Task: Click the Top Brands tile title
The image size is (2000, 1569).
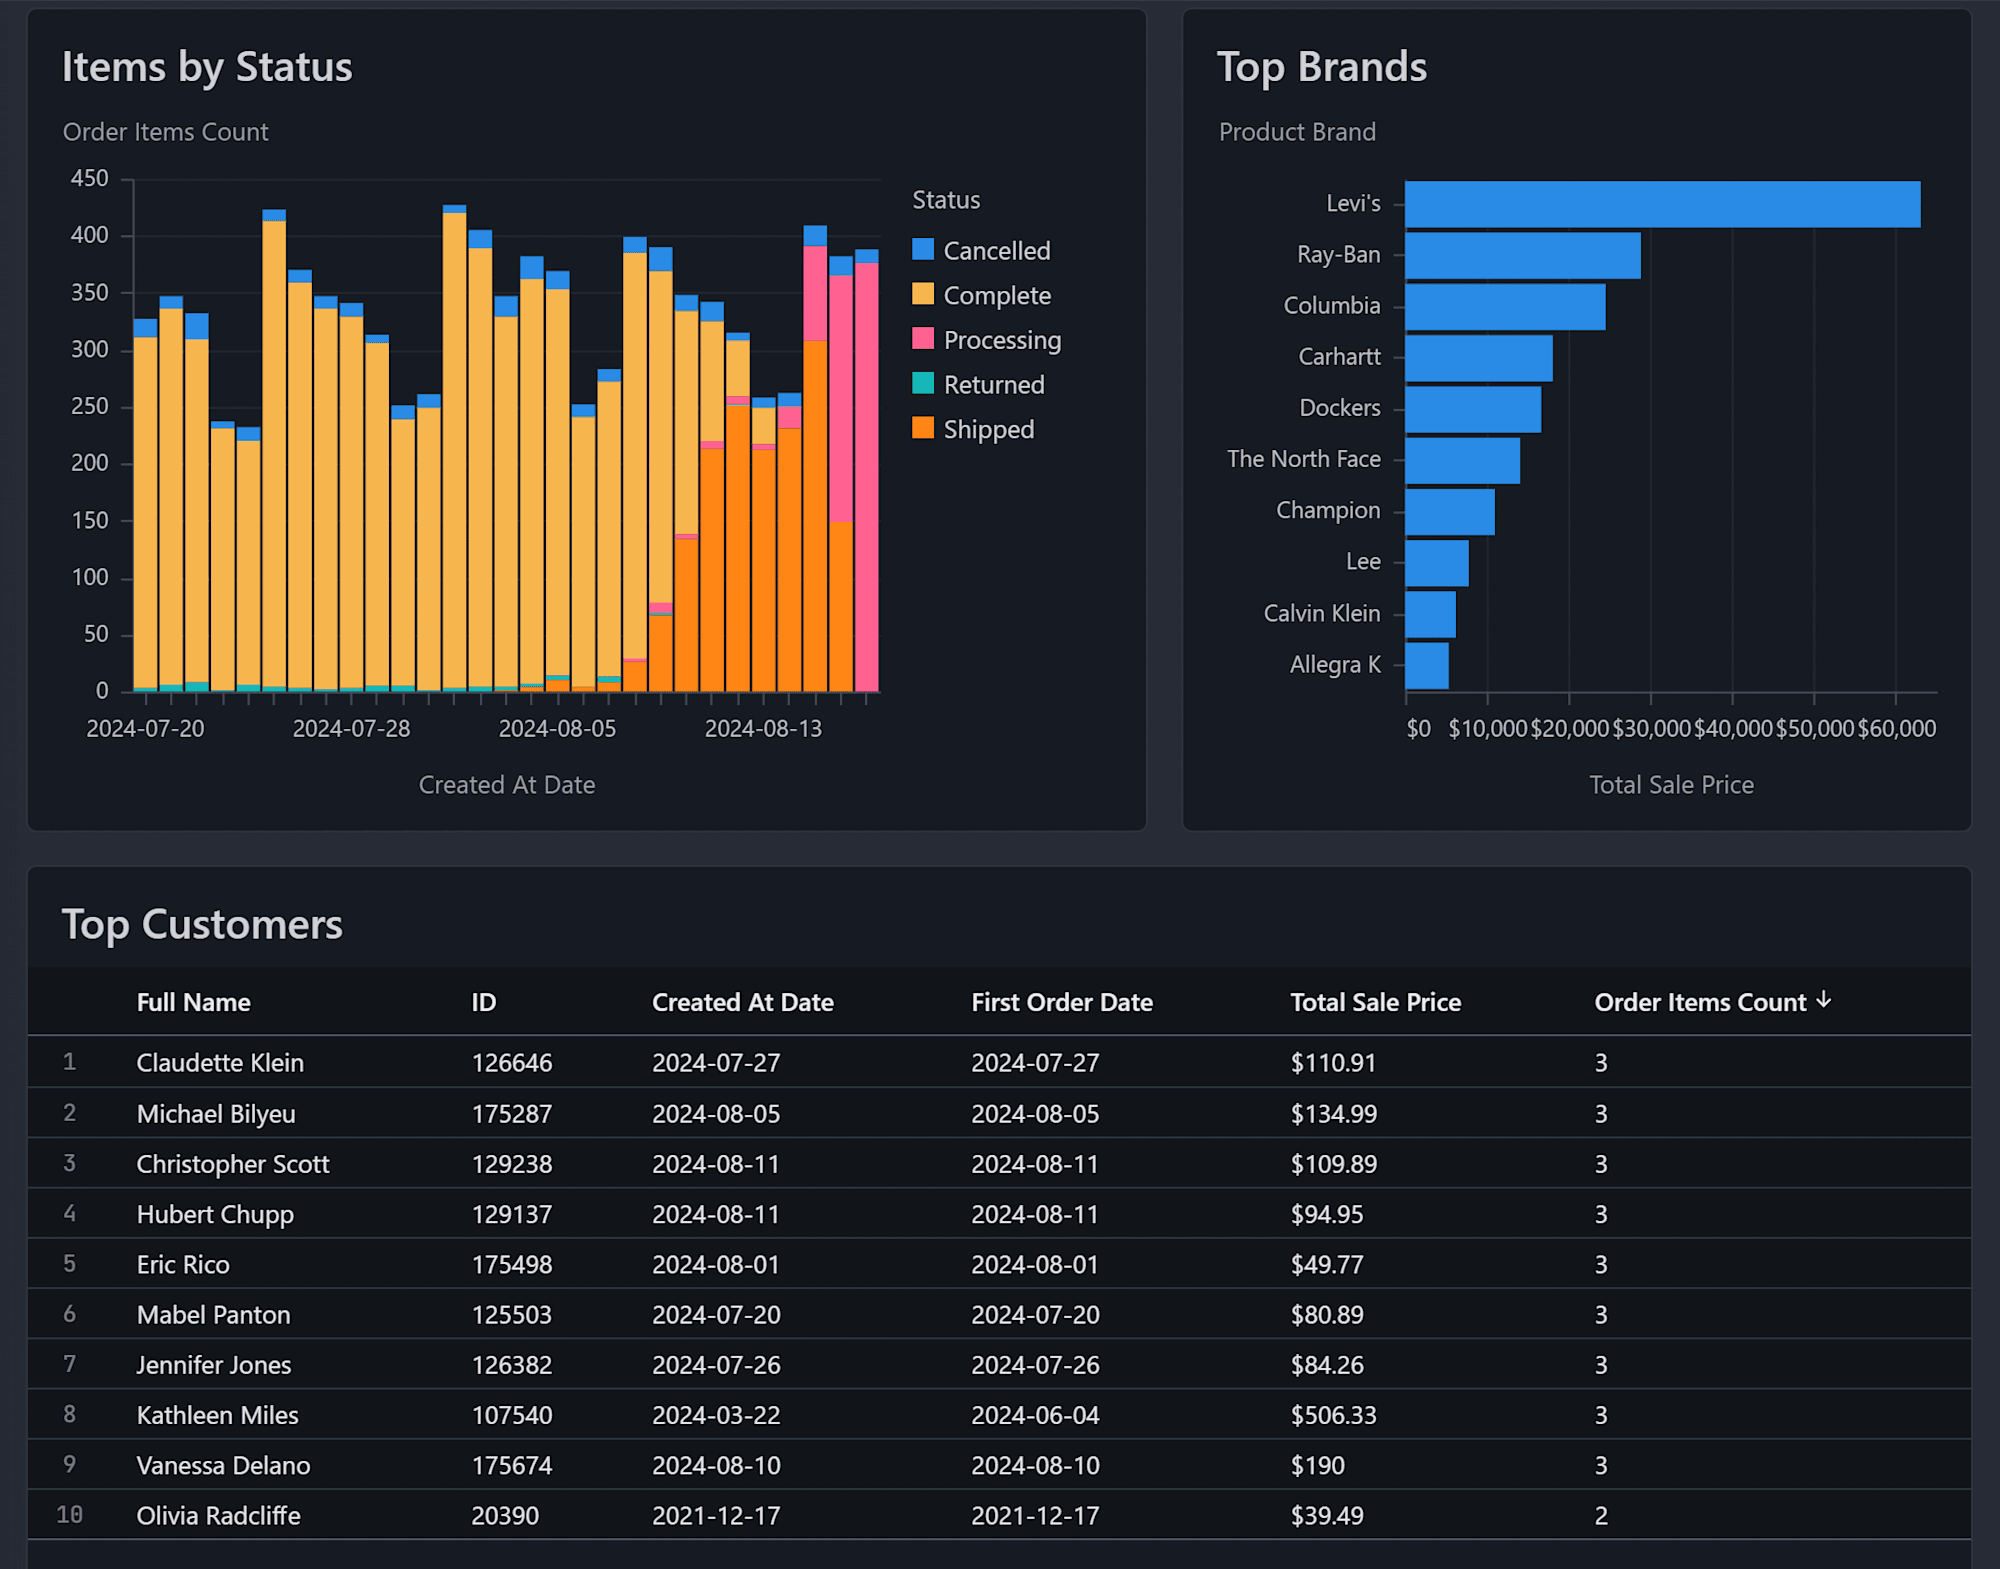Action: pyautogui.click(x=1321, y=67)
